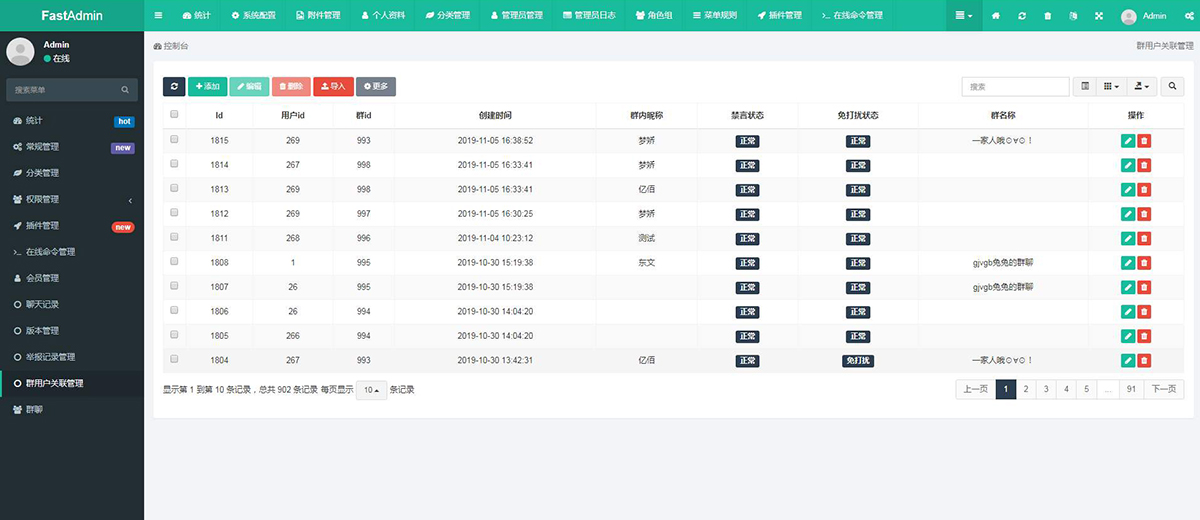Click the green 添加 button
The width and height of the screenshot is (1200, 520).
tap(207, 87)
